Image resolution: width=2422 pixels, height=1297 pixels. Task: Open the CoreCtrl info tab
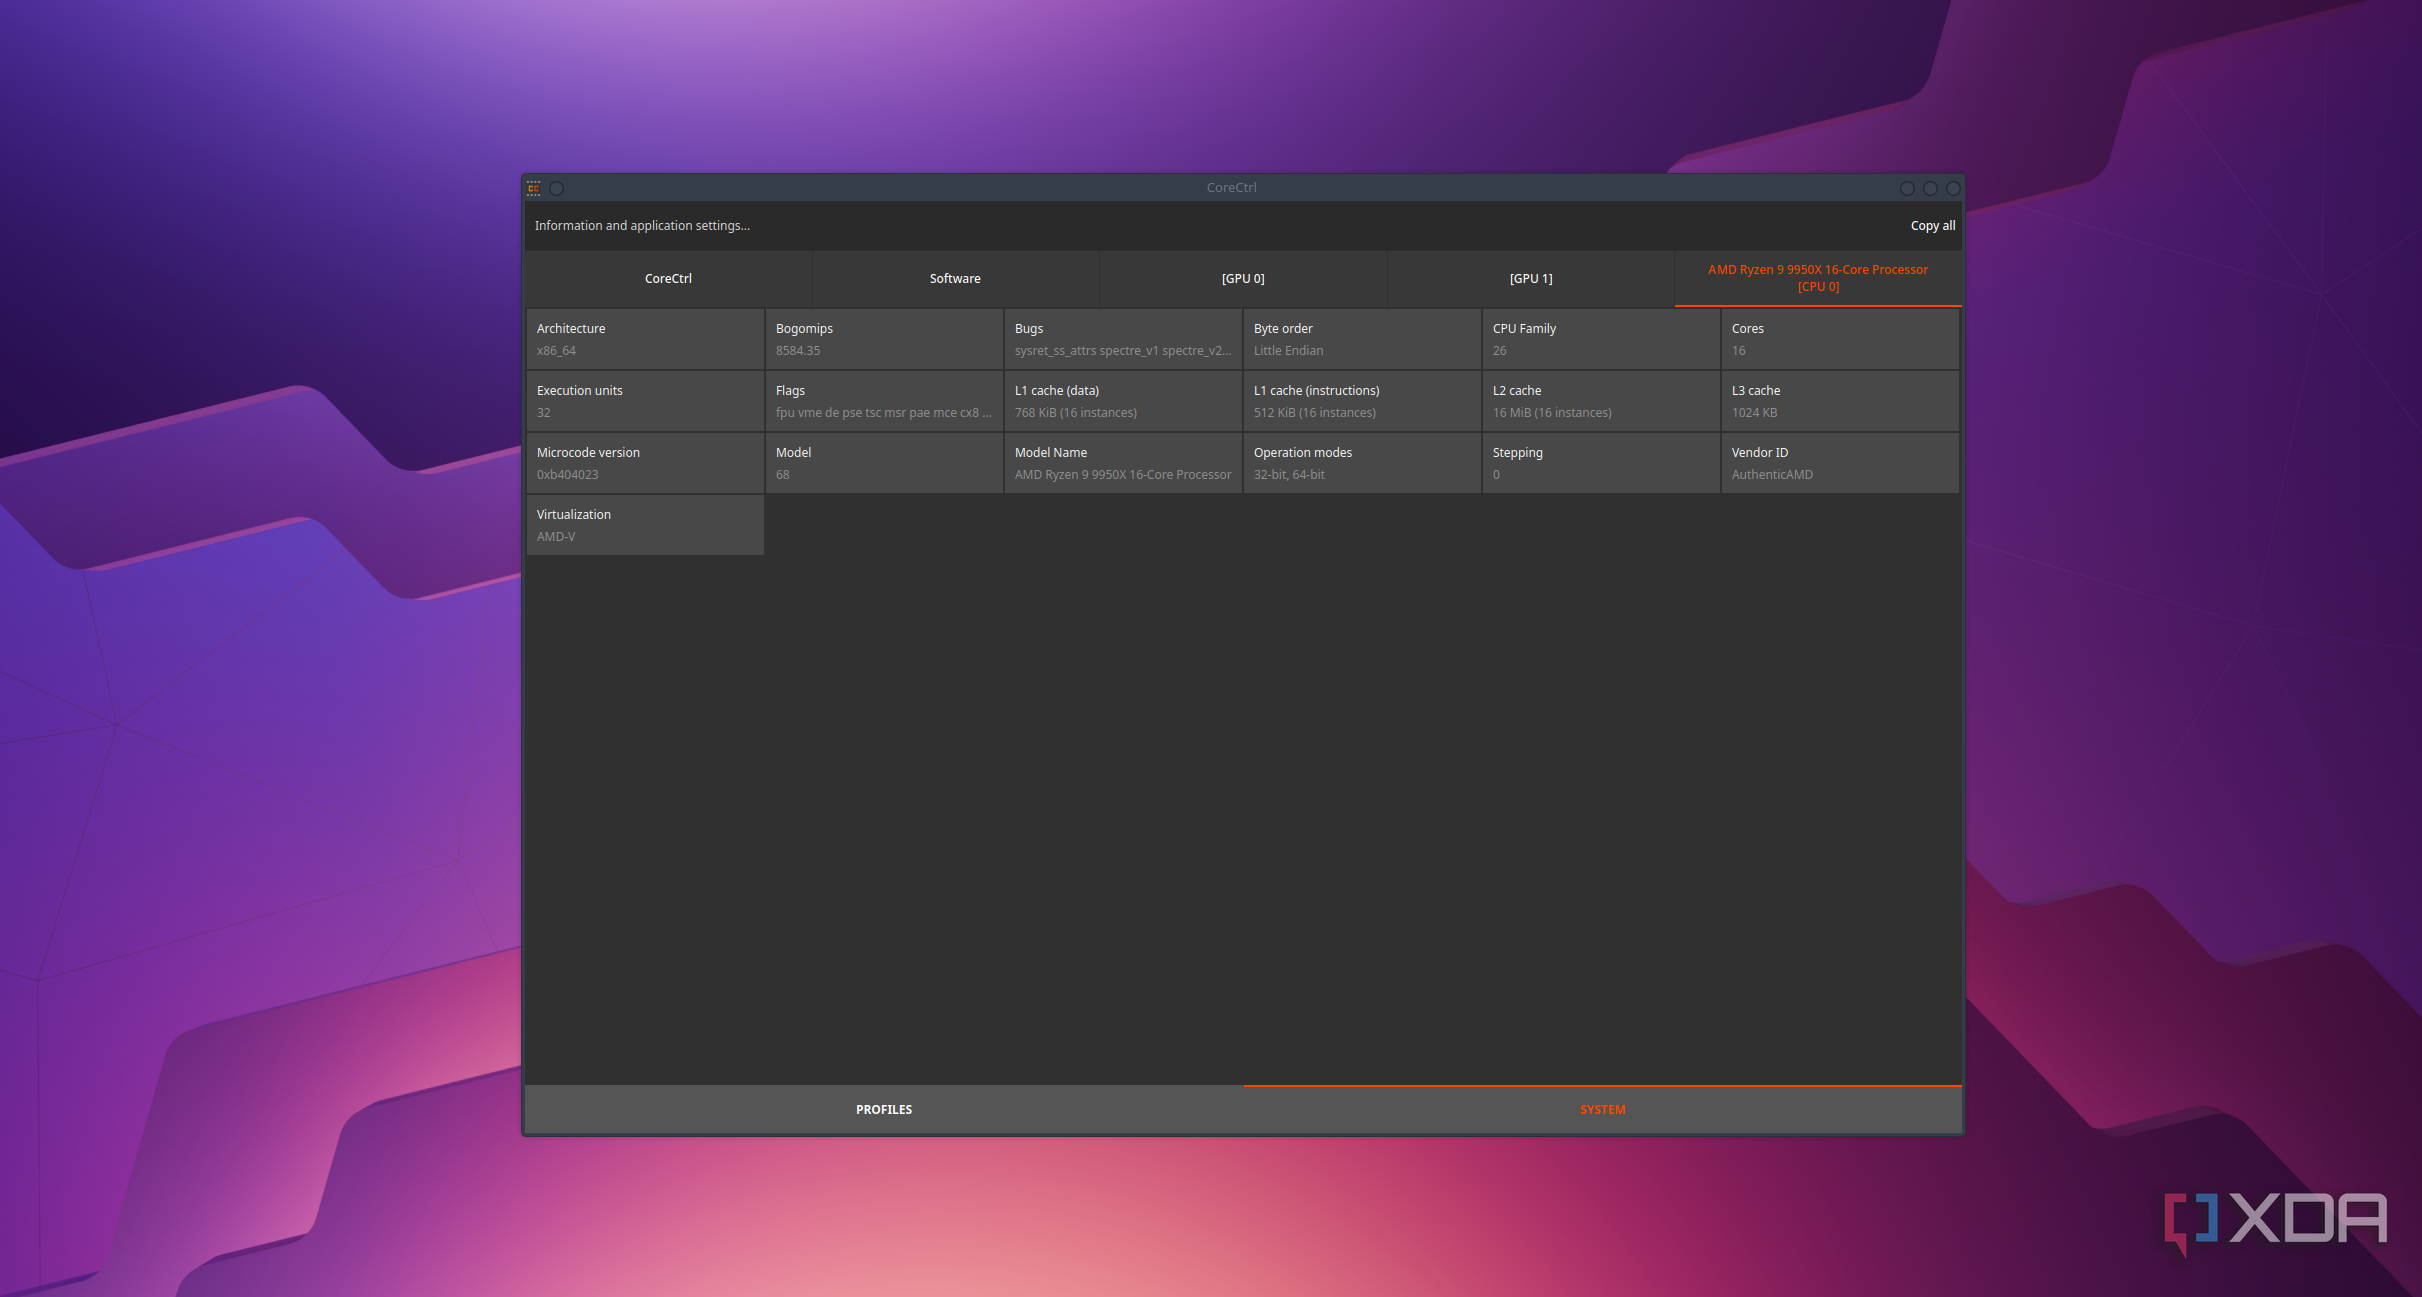pyautogui.click(x=668, y=279)
